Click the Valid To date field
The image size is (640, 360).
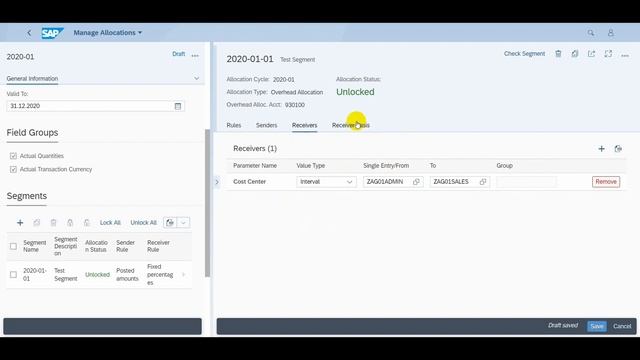[x=96, y=106]
